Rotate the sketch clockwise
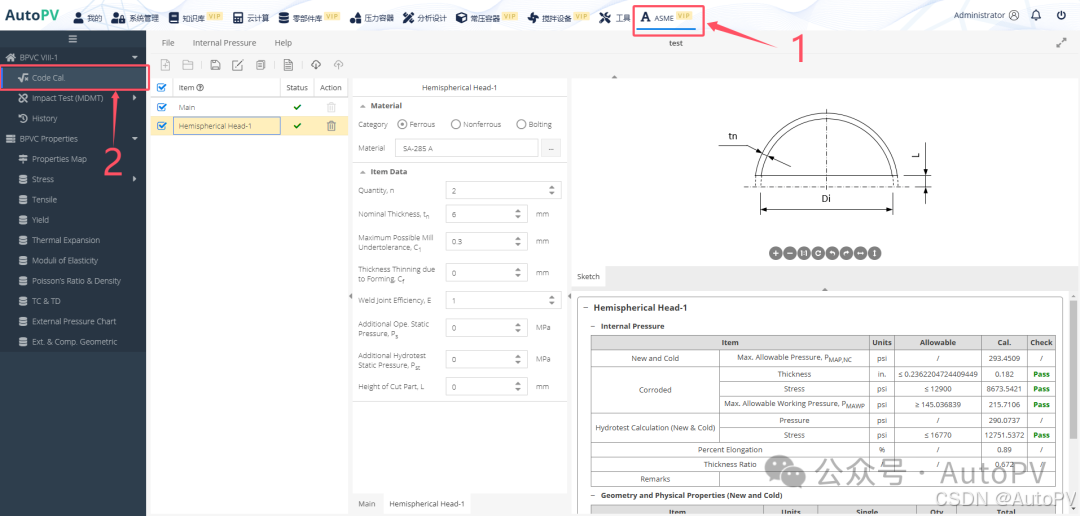Screen dimensions: 1080x516 coord(847,254)
